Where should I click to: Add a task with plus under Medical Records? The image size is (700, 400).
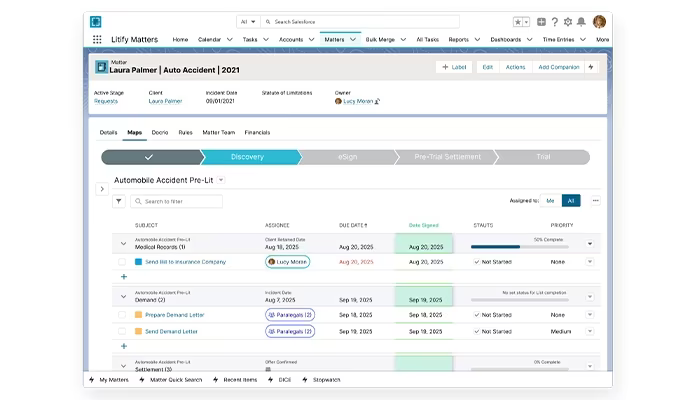coord(124,277)
